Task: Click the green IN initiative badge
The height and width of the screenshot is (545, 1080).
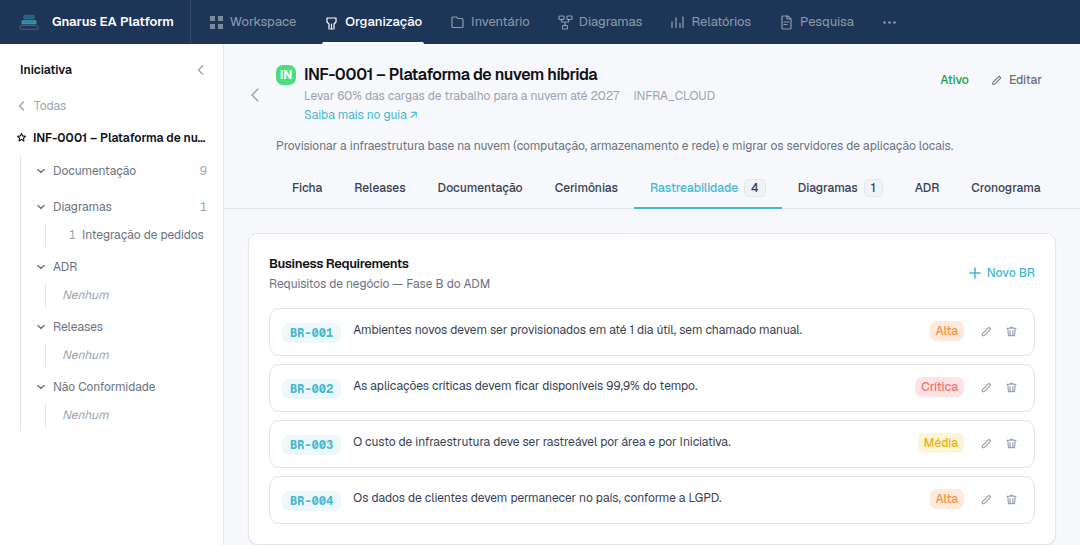Action: click(x=286, y=74)
